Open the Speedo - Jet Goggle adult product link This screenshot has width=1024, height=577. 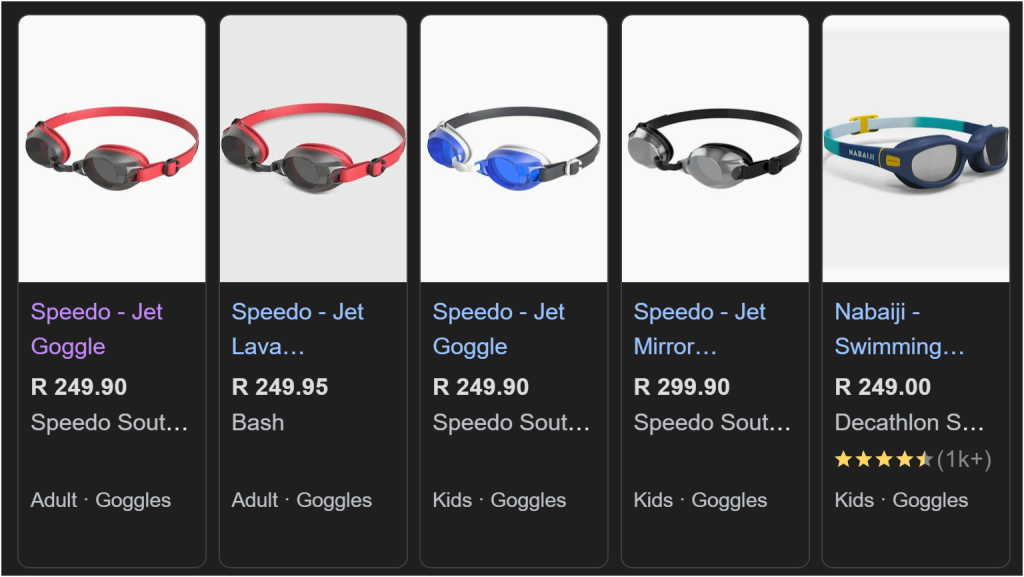(95, 329)
